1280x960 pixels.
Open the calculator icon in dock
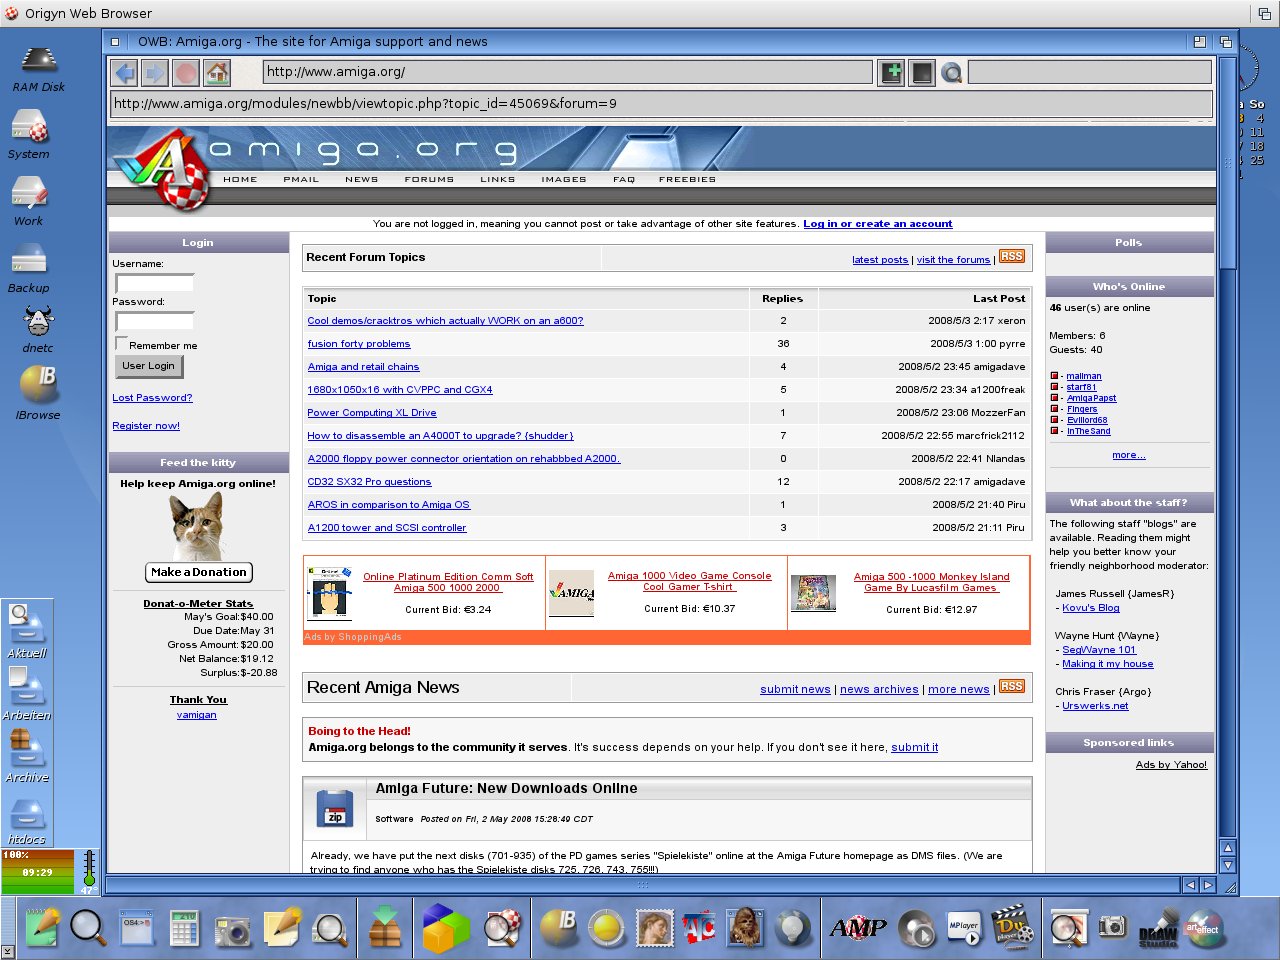[x=184, y=929]
